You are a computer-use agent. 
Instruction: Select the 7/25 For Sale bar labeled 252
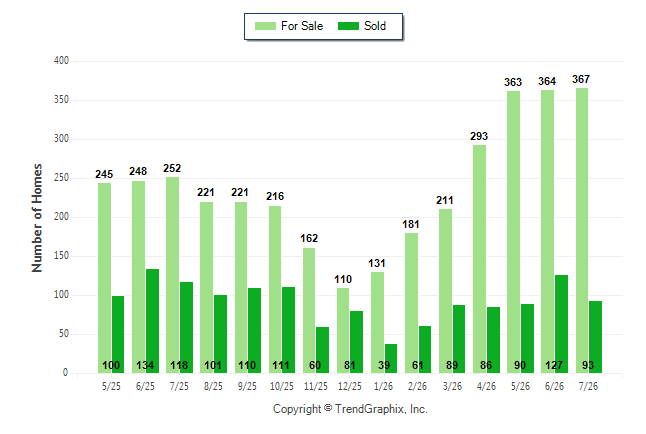pos(173,275)
